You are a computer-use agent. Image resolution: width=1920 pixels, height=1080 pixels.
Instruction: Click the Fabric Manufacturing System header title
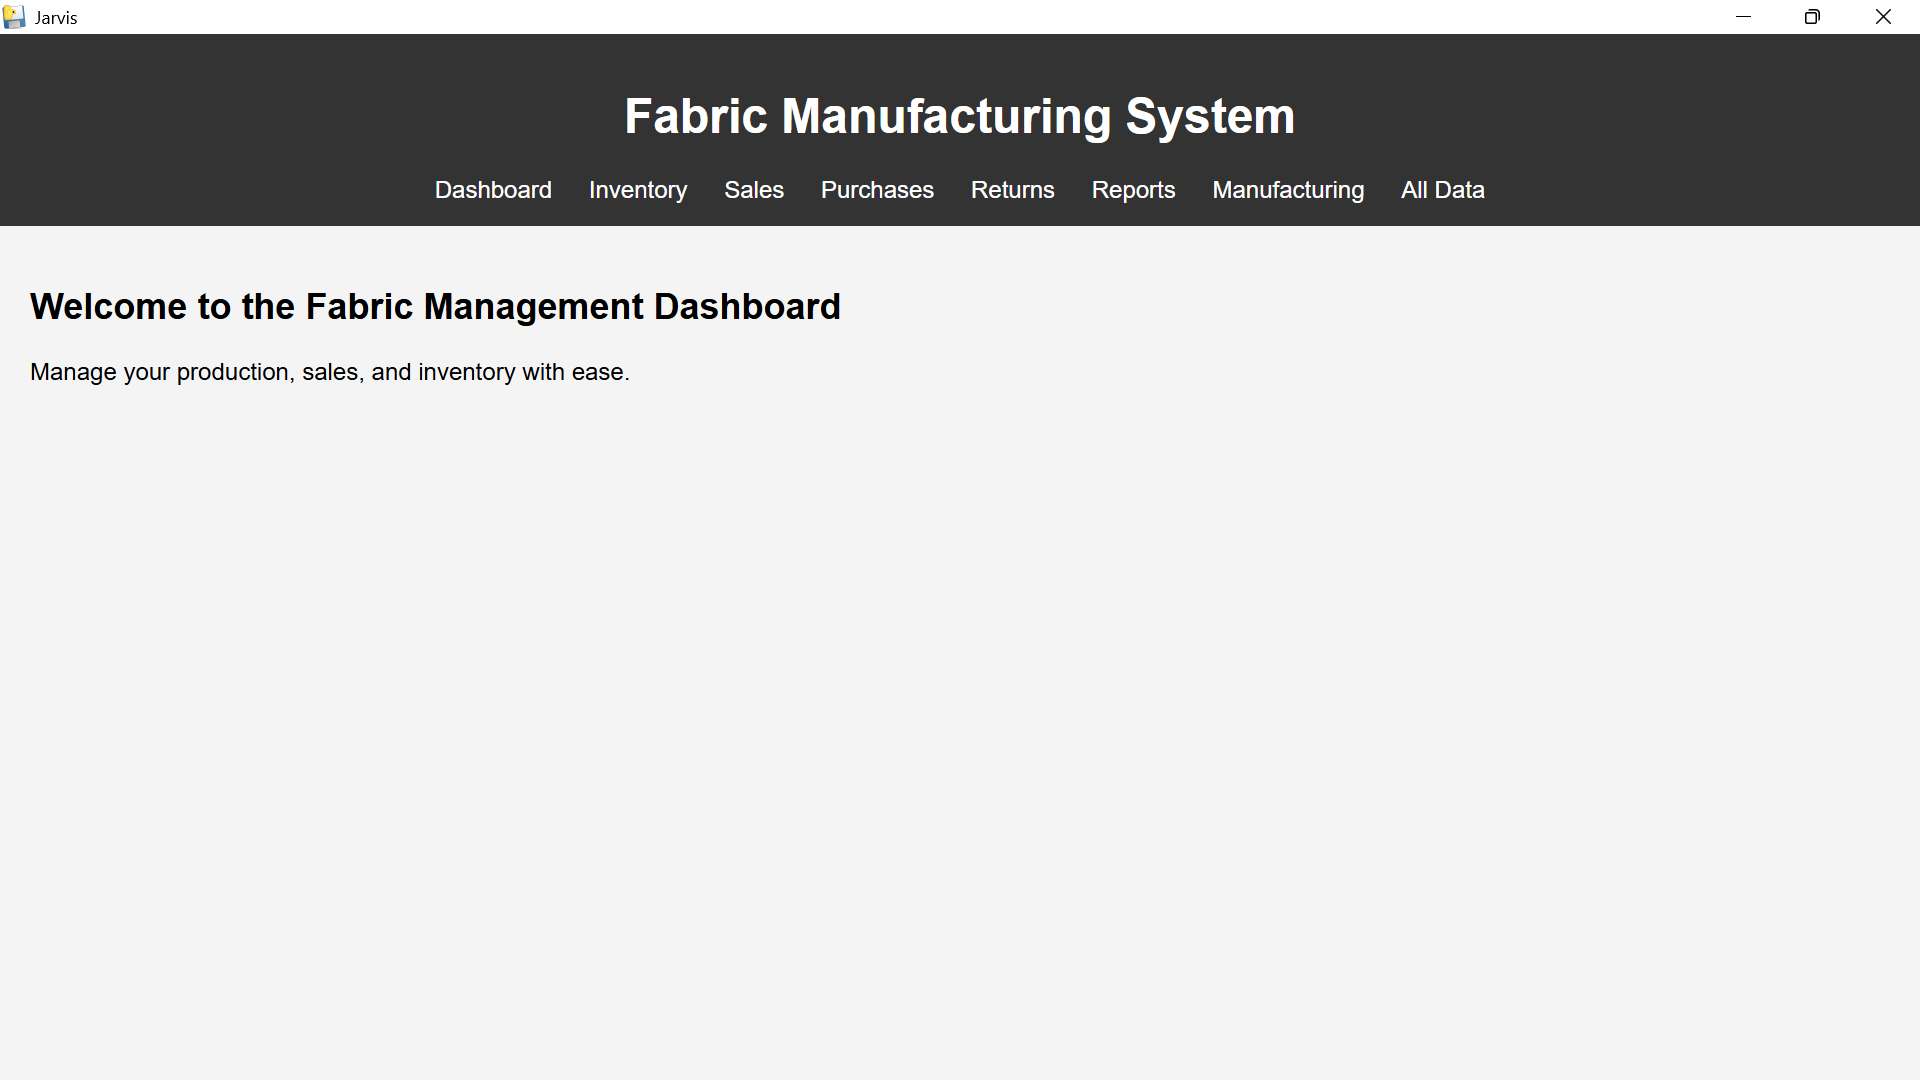(x=959, y=117)
